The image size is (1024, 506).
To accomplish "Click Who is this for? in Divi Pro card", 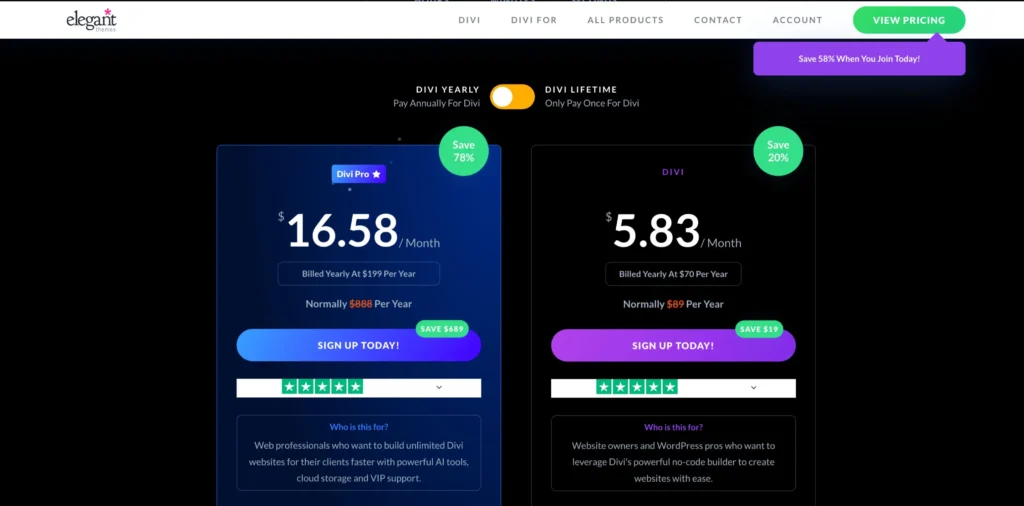I will (x=359, y=427).
